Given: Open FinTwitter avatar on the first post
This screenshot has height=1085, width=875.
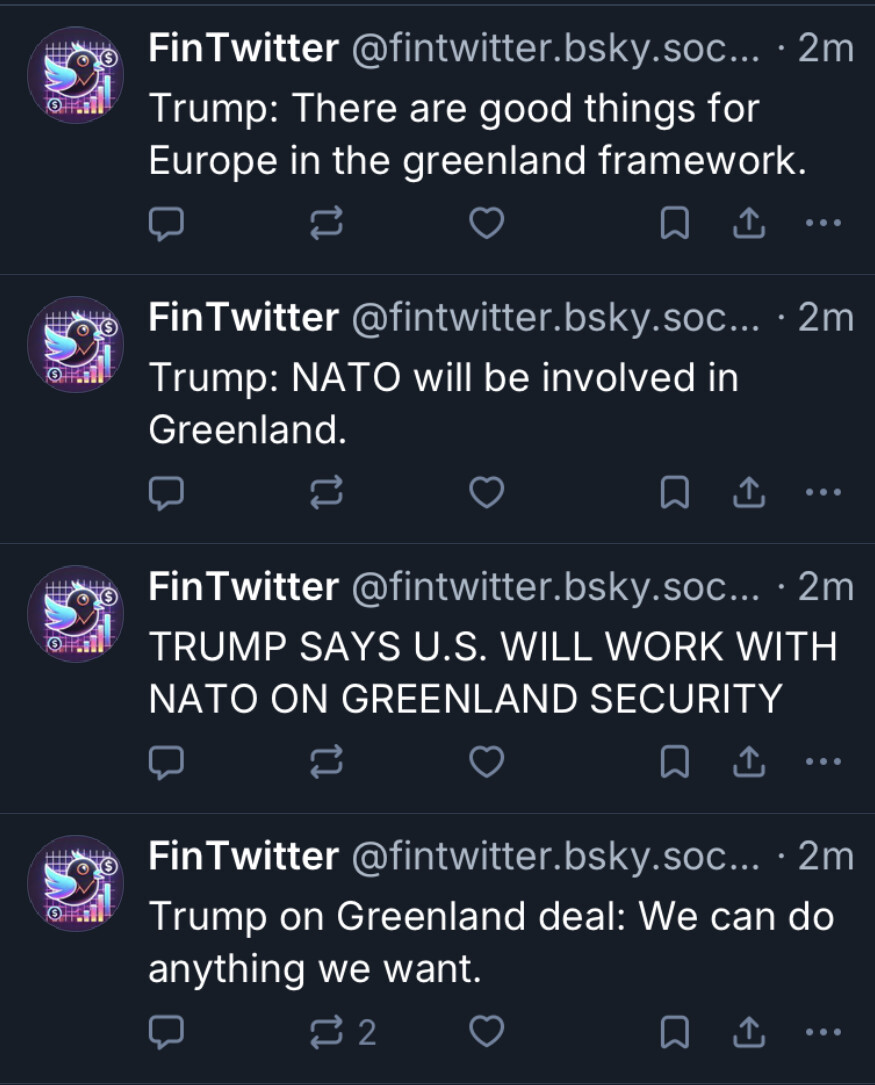Looking at the screenshot, I should point(75,75).
